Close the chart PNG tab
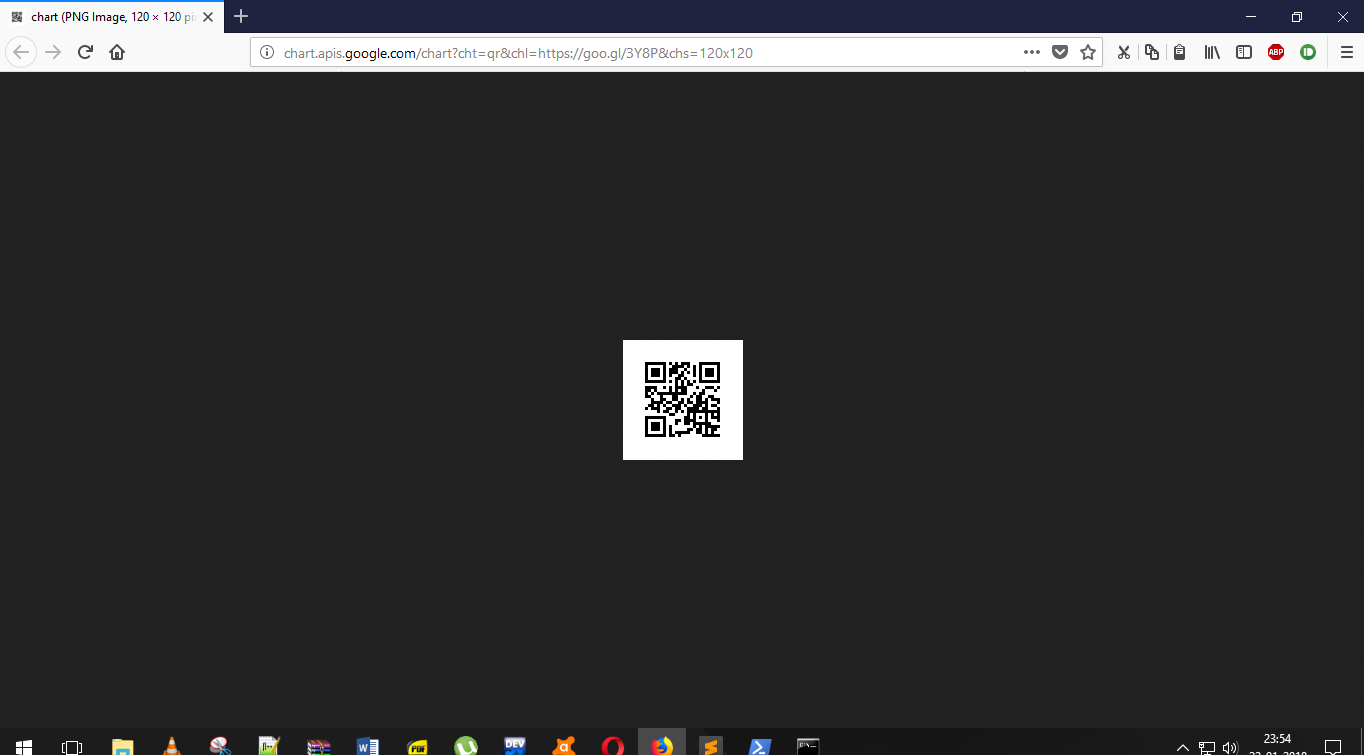 tap(208, 17)
